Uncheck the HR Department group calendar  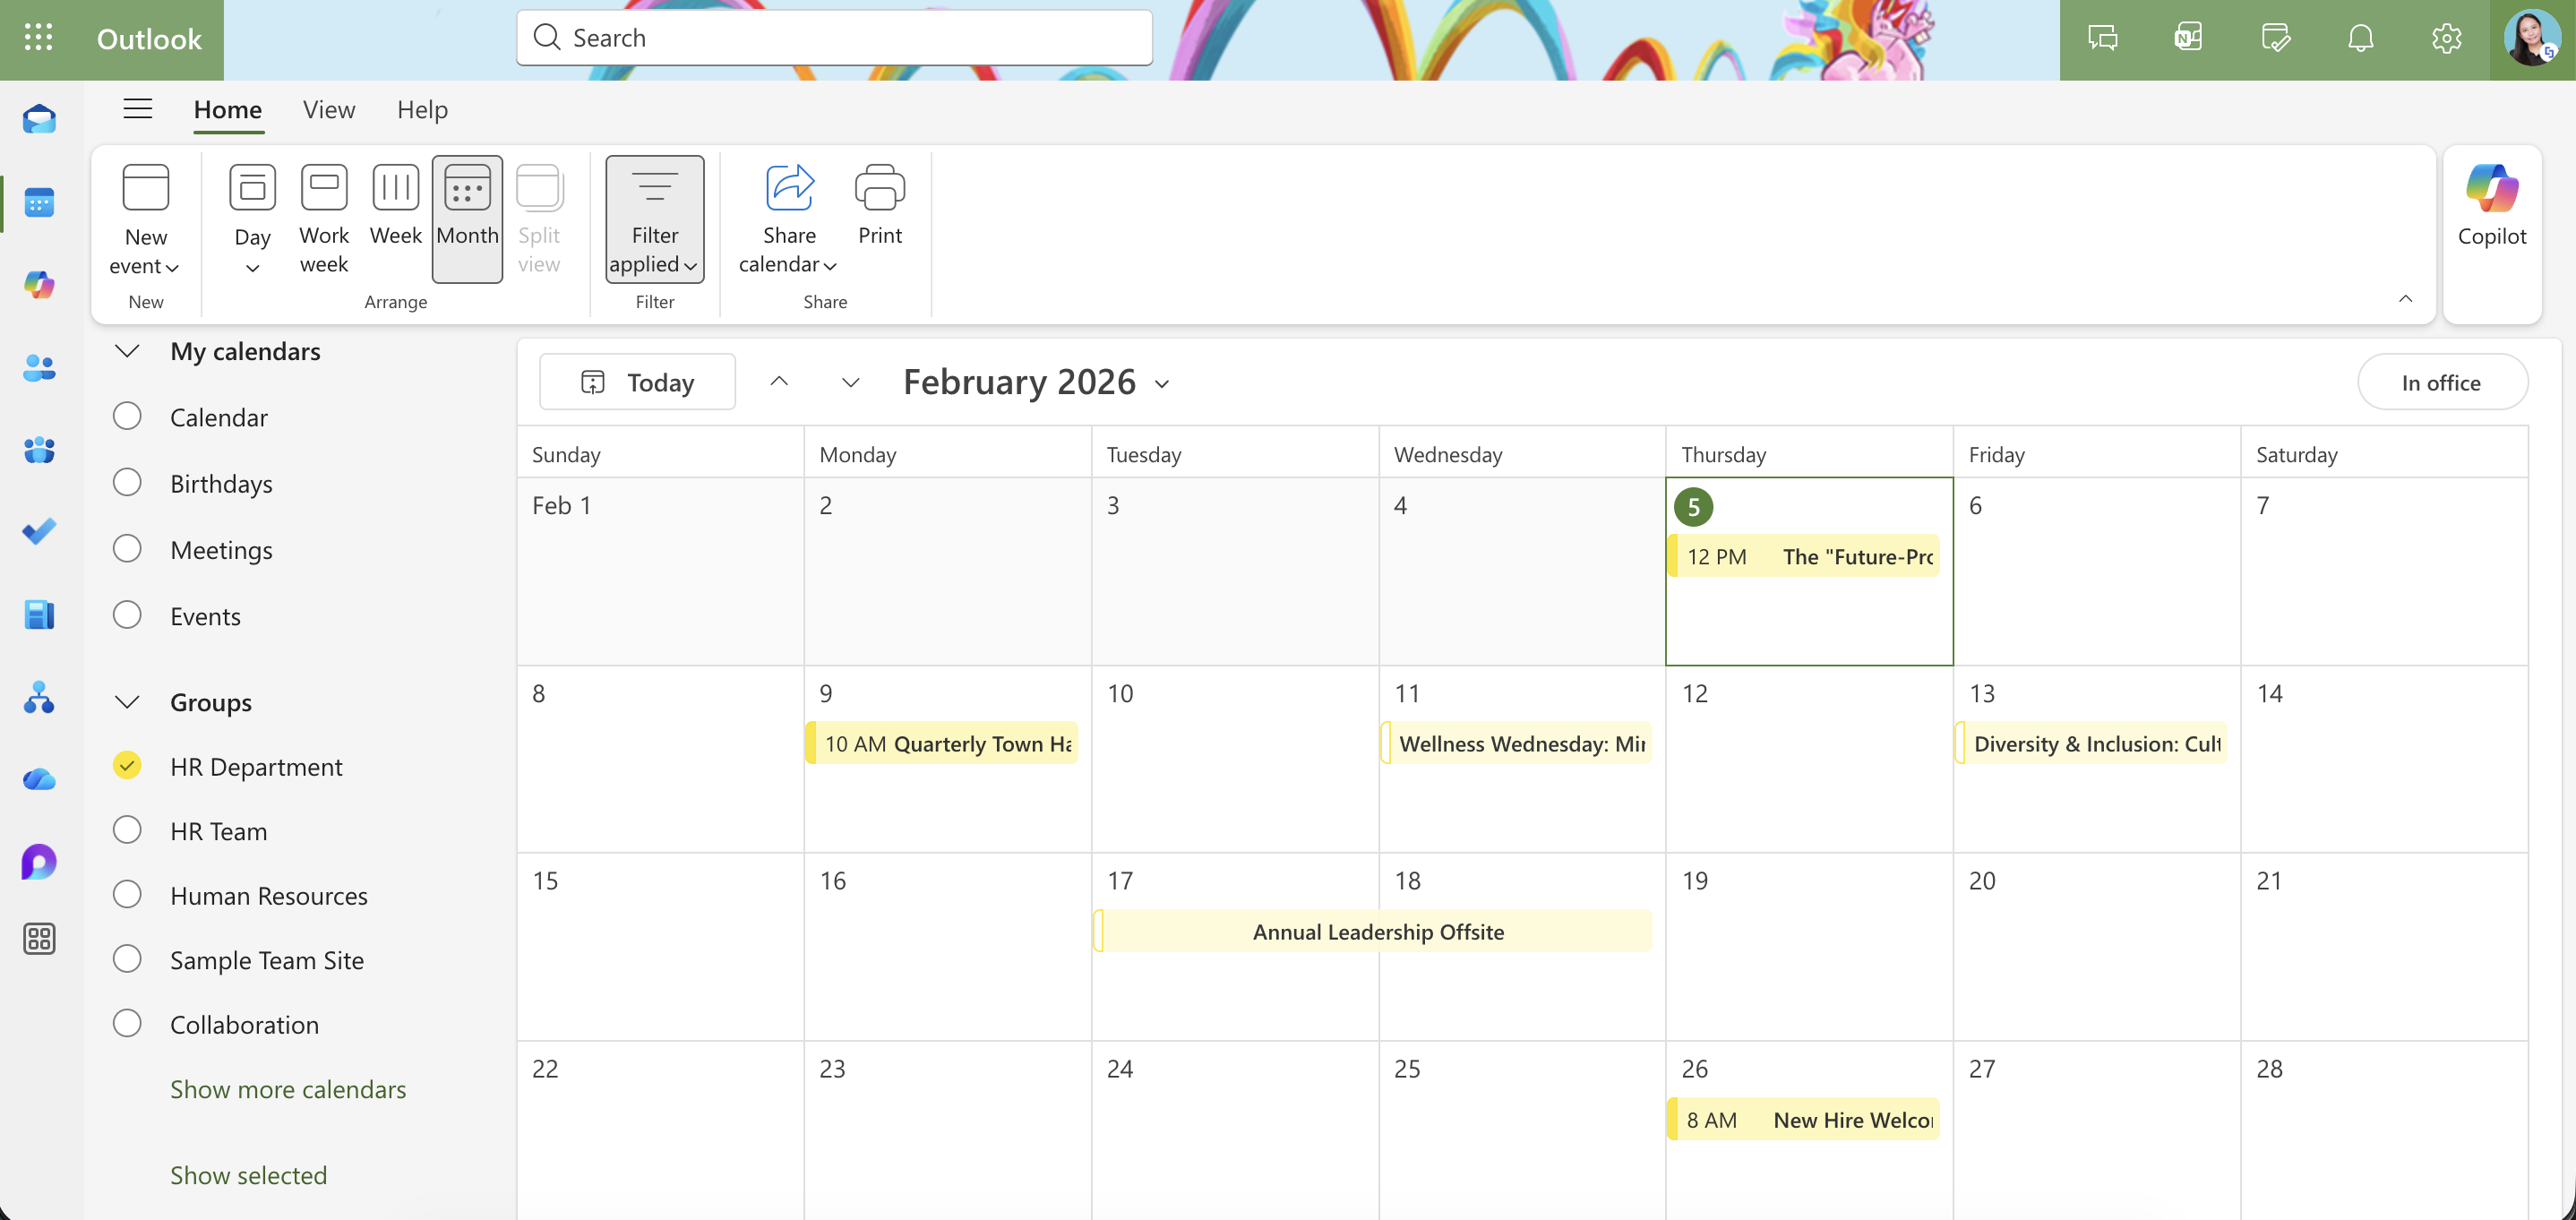pyautogui.click(x=127, y=765)
